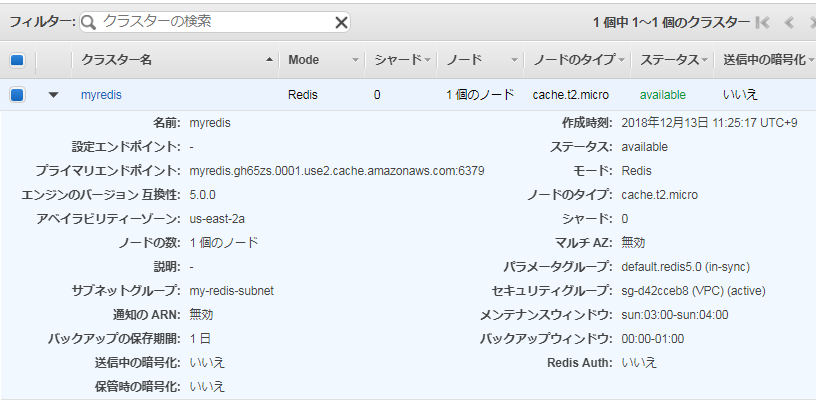Open the シャード column filter dropdown
This screenshot has width=816, height=400.
[427, 60]
